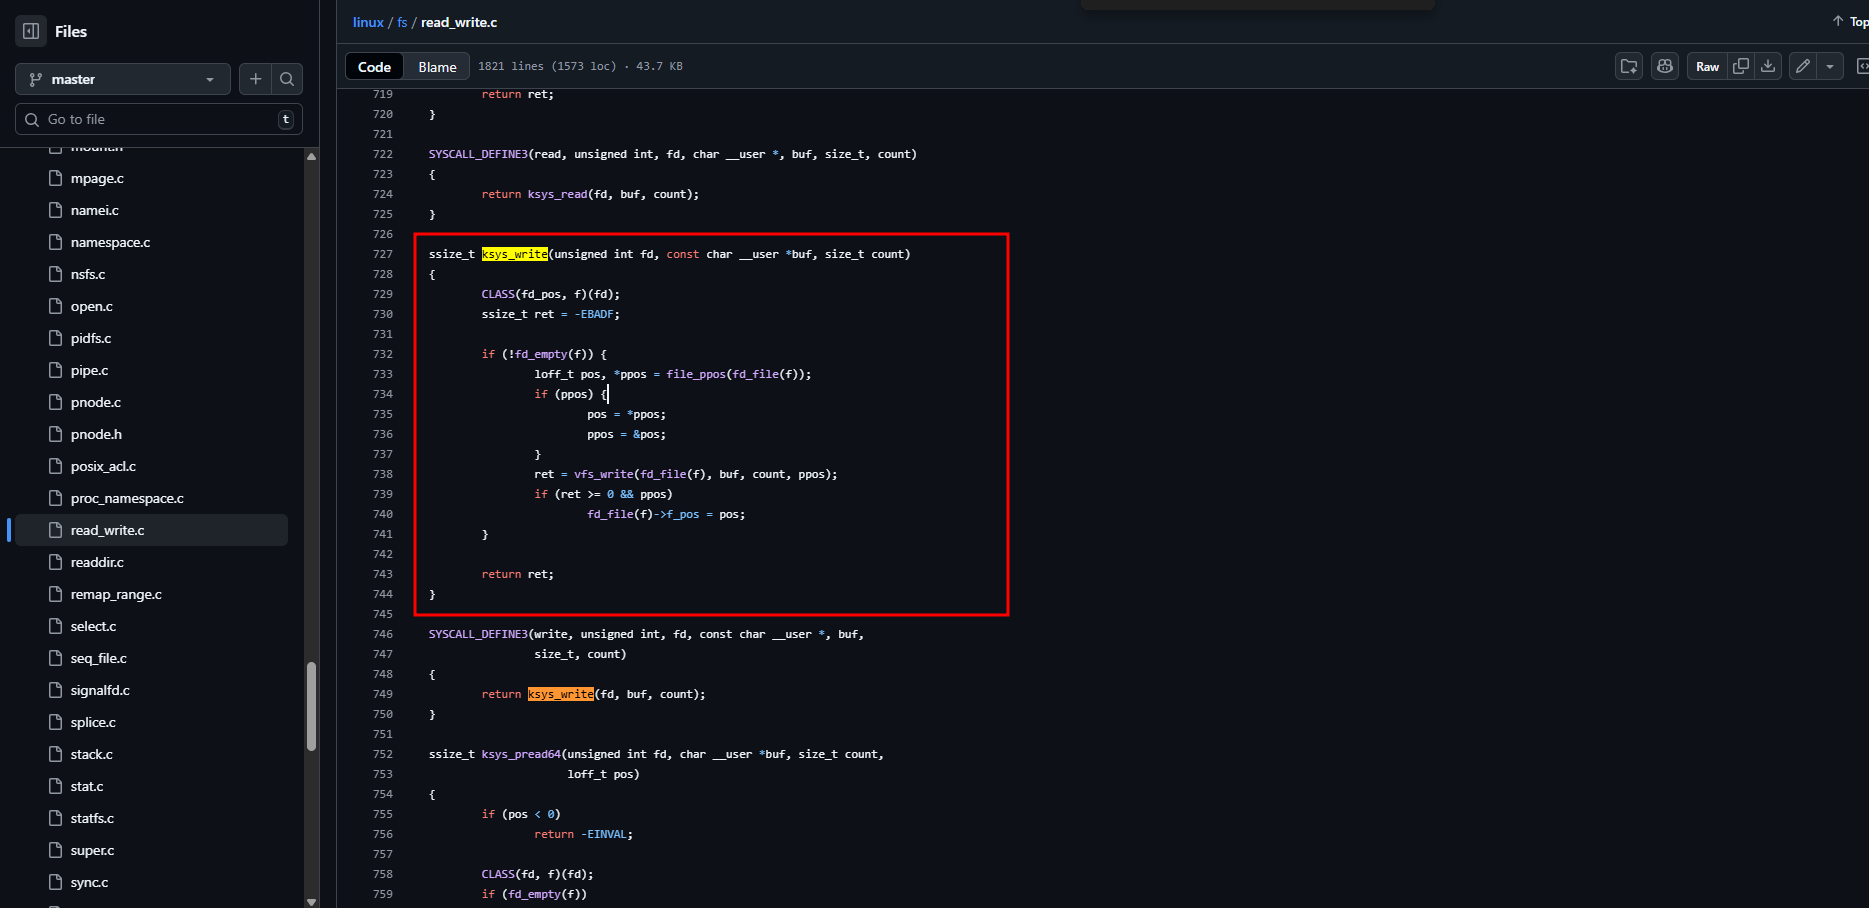The width and height of the screenshot is (1869, 908).
Task: Click ksys_read on line 724
Action: pos(558,194)
